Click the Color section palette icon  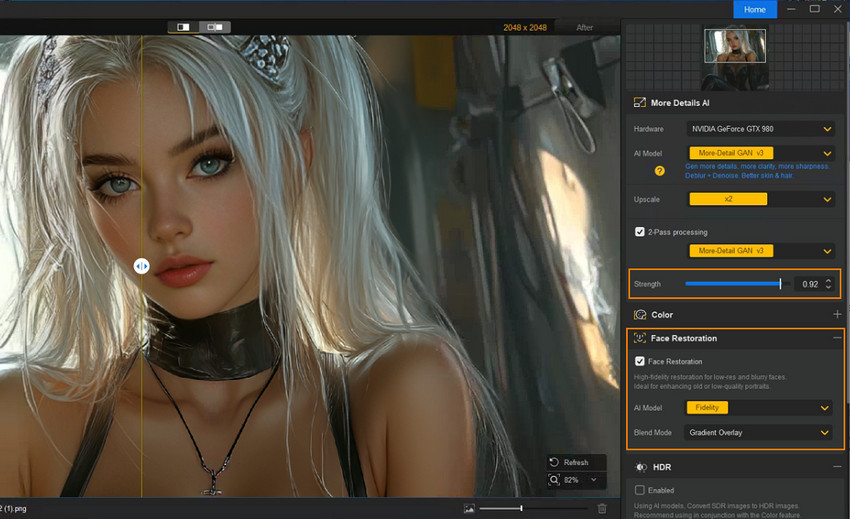coord(640,315)
